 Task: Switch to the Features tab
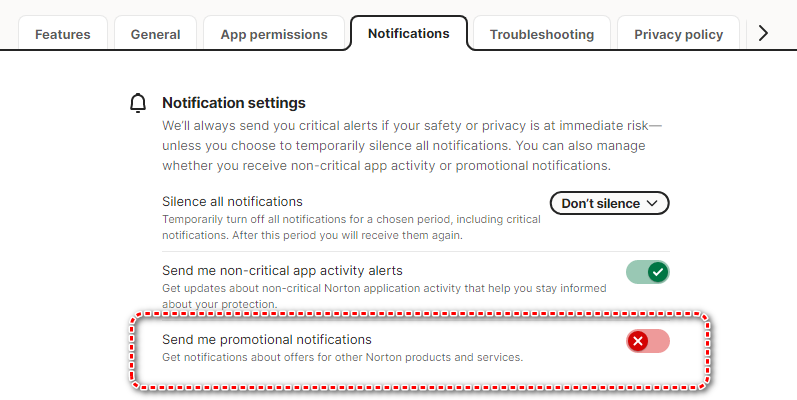(x=63, y=34)
